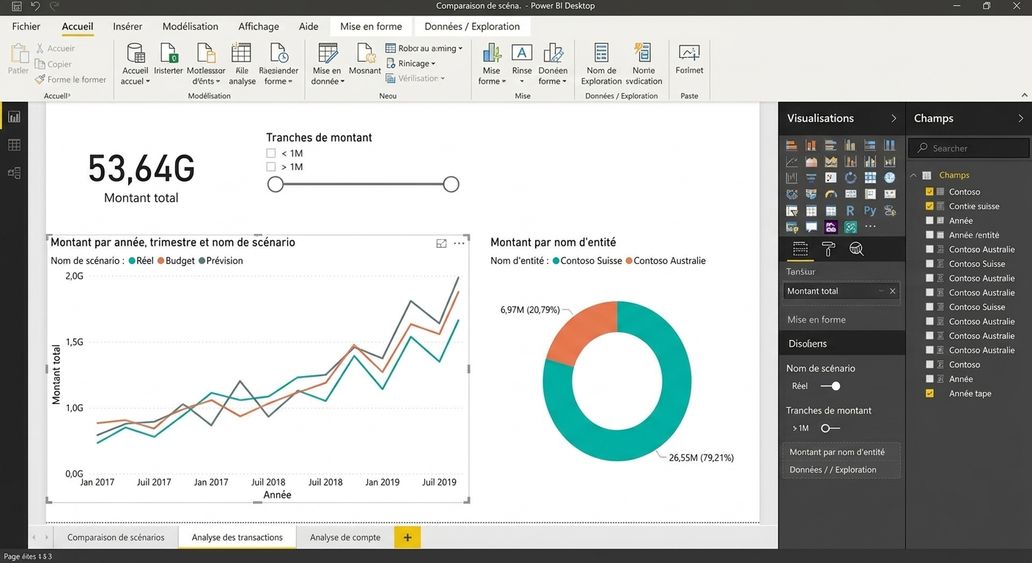Collapse the Visualisations pane chevron
This screenshot has width=1032, height=563.
893,119
